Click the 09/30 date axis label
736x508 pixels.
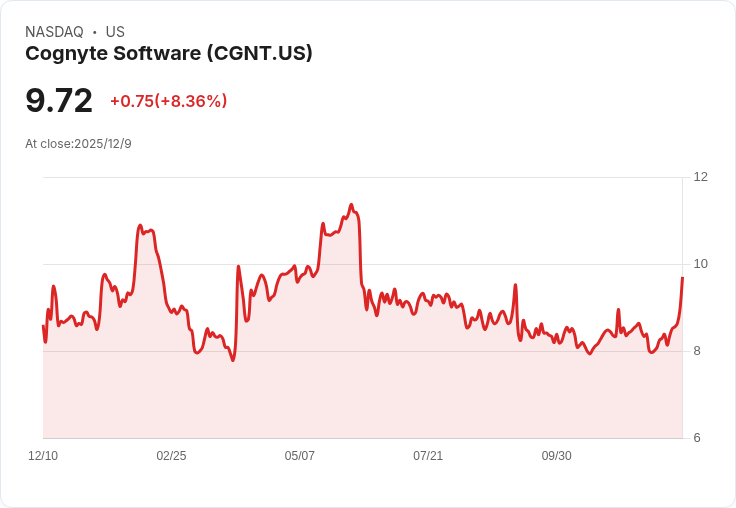click(x=556, y=456)
